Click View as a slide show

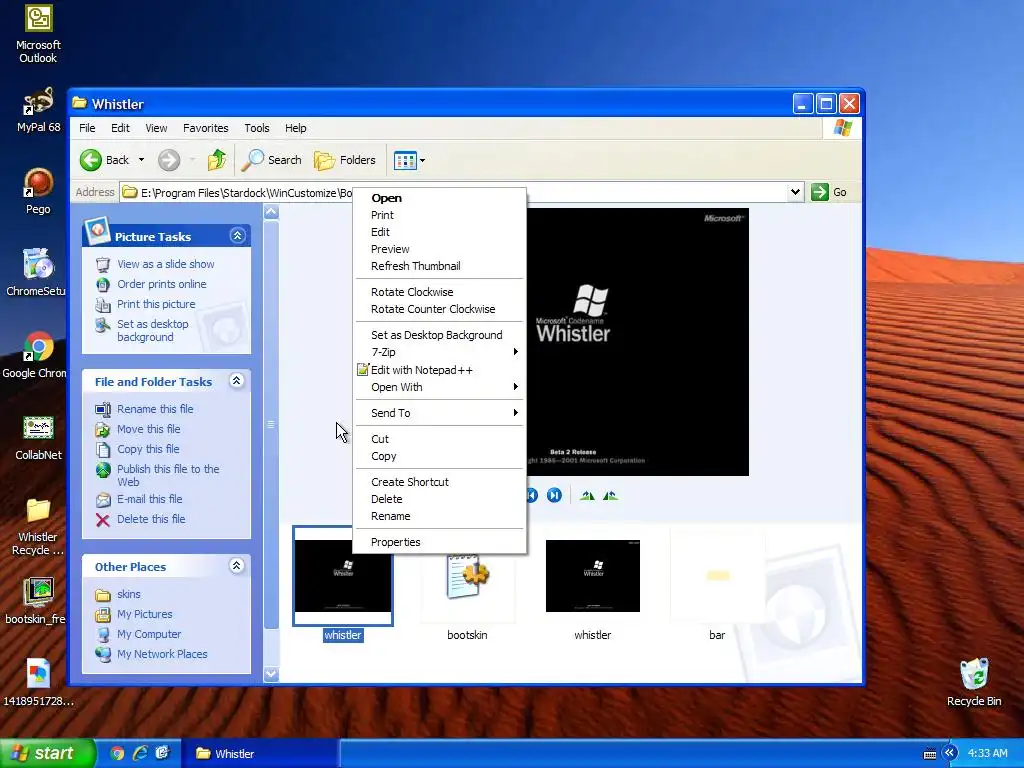tap(166, 264)
